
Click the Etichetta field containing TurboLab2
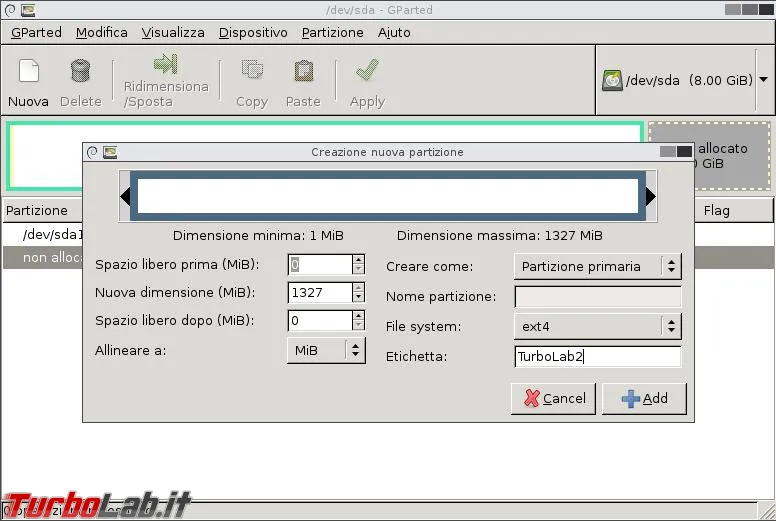coord(598,356)
